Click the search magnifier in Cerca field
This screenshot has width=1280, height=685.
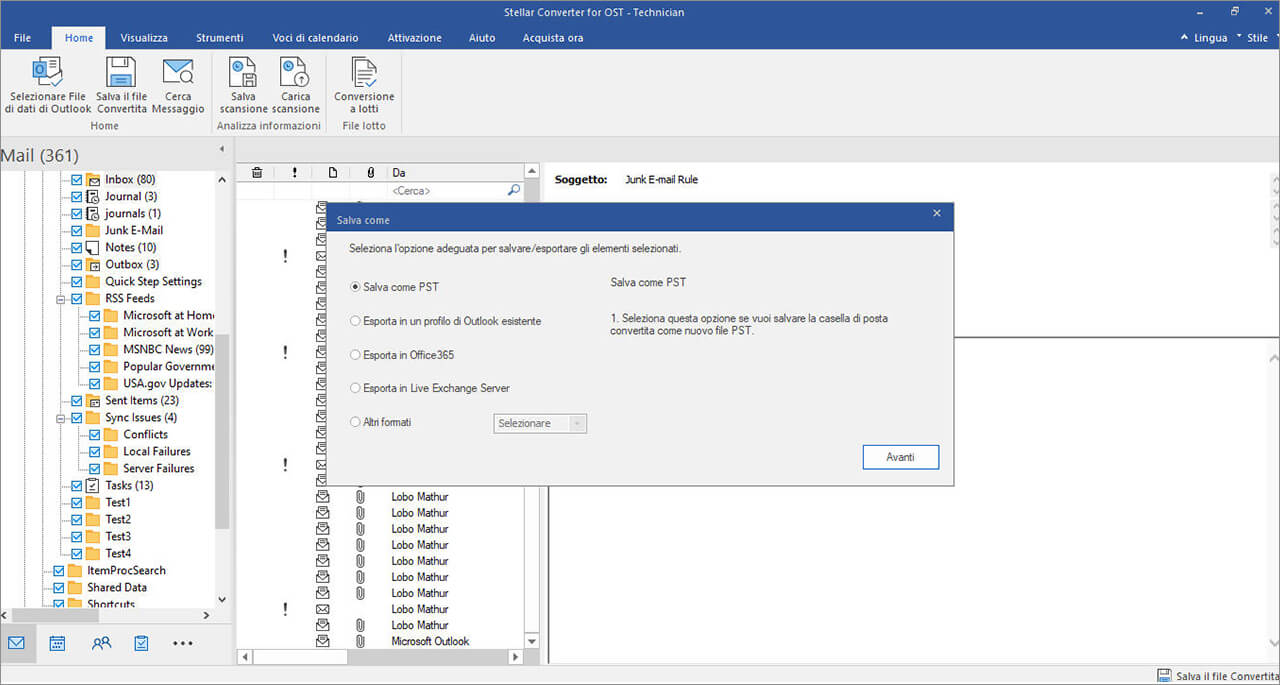click(x=514, y=190)
